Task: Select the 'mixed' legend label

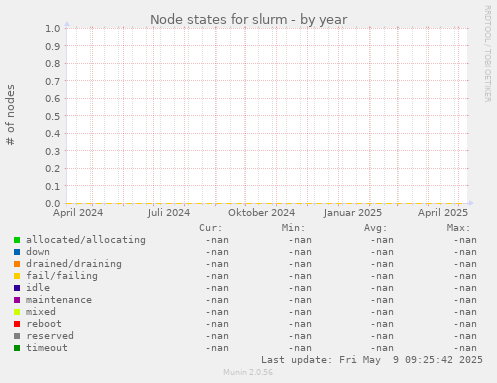Action: pos(41,312)
